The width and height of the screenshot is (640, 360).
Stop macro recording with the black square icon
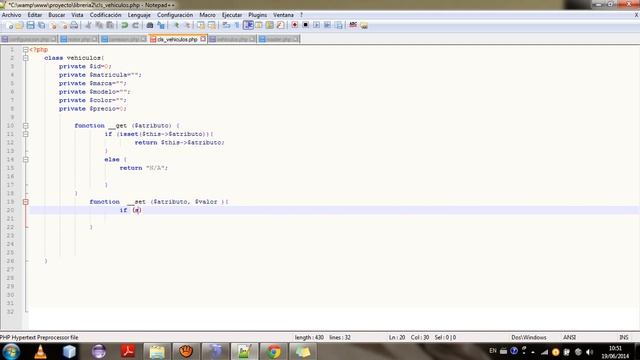point(305,25)
